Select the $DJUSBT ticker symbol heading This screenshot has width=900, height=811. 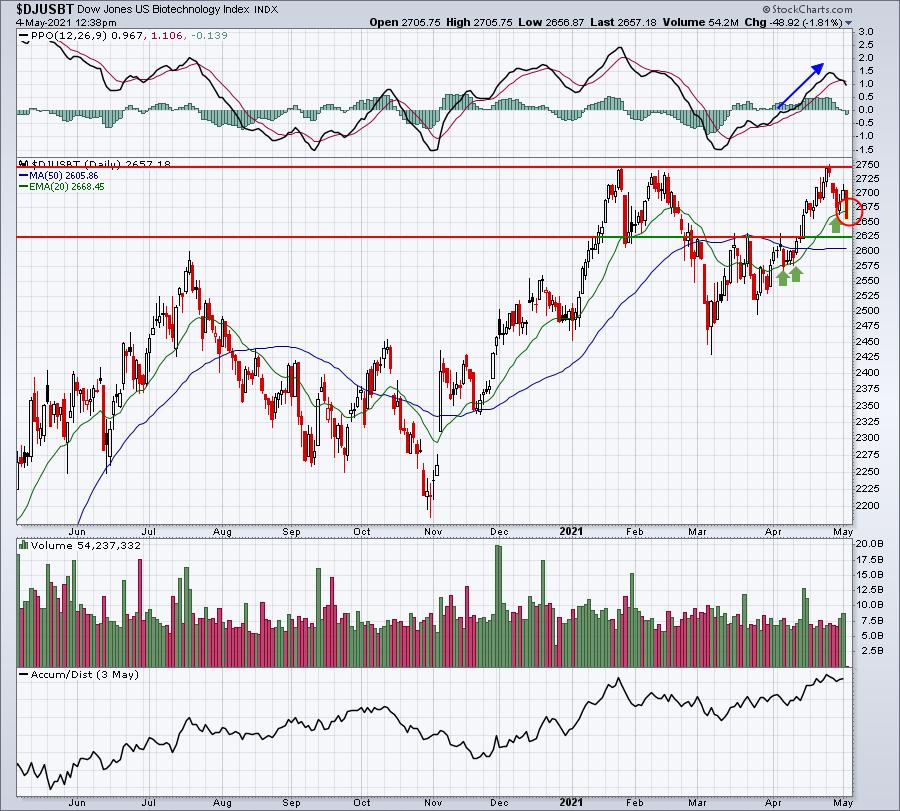pyautogui.click(x=45, y=9)
